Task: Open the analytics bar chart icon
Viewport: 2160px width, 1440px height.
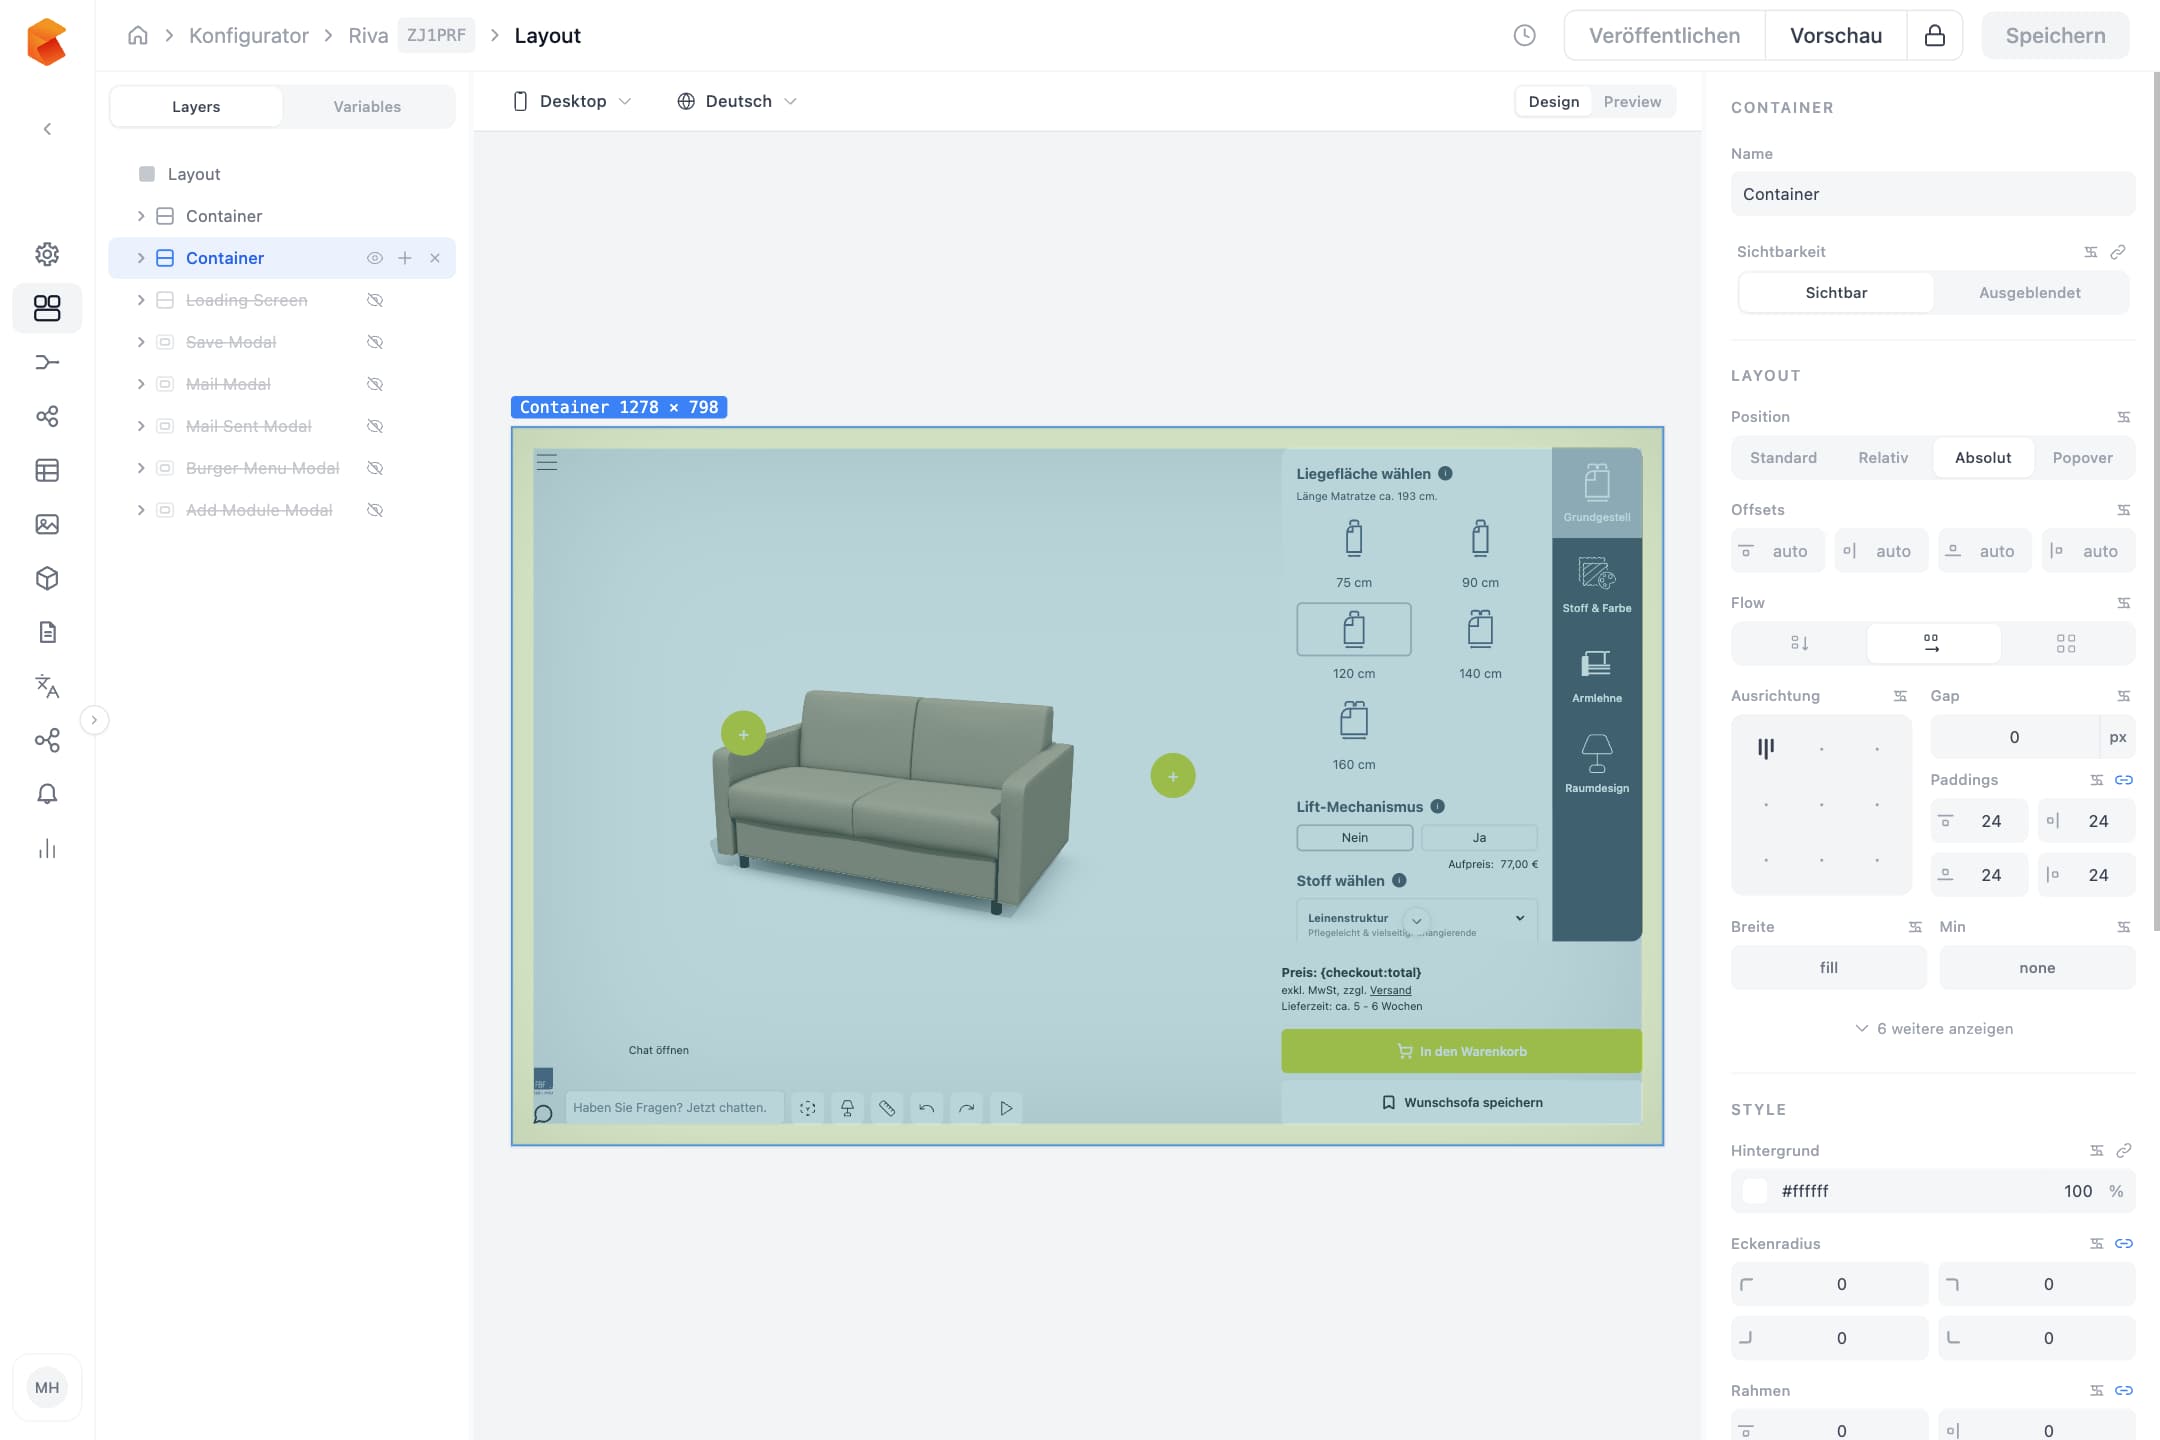Action: pos(47,848)
